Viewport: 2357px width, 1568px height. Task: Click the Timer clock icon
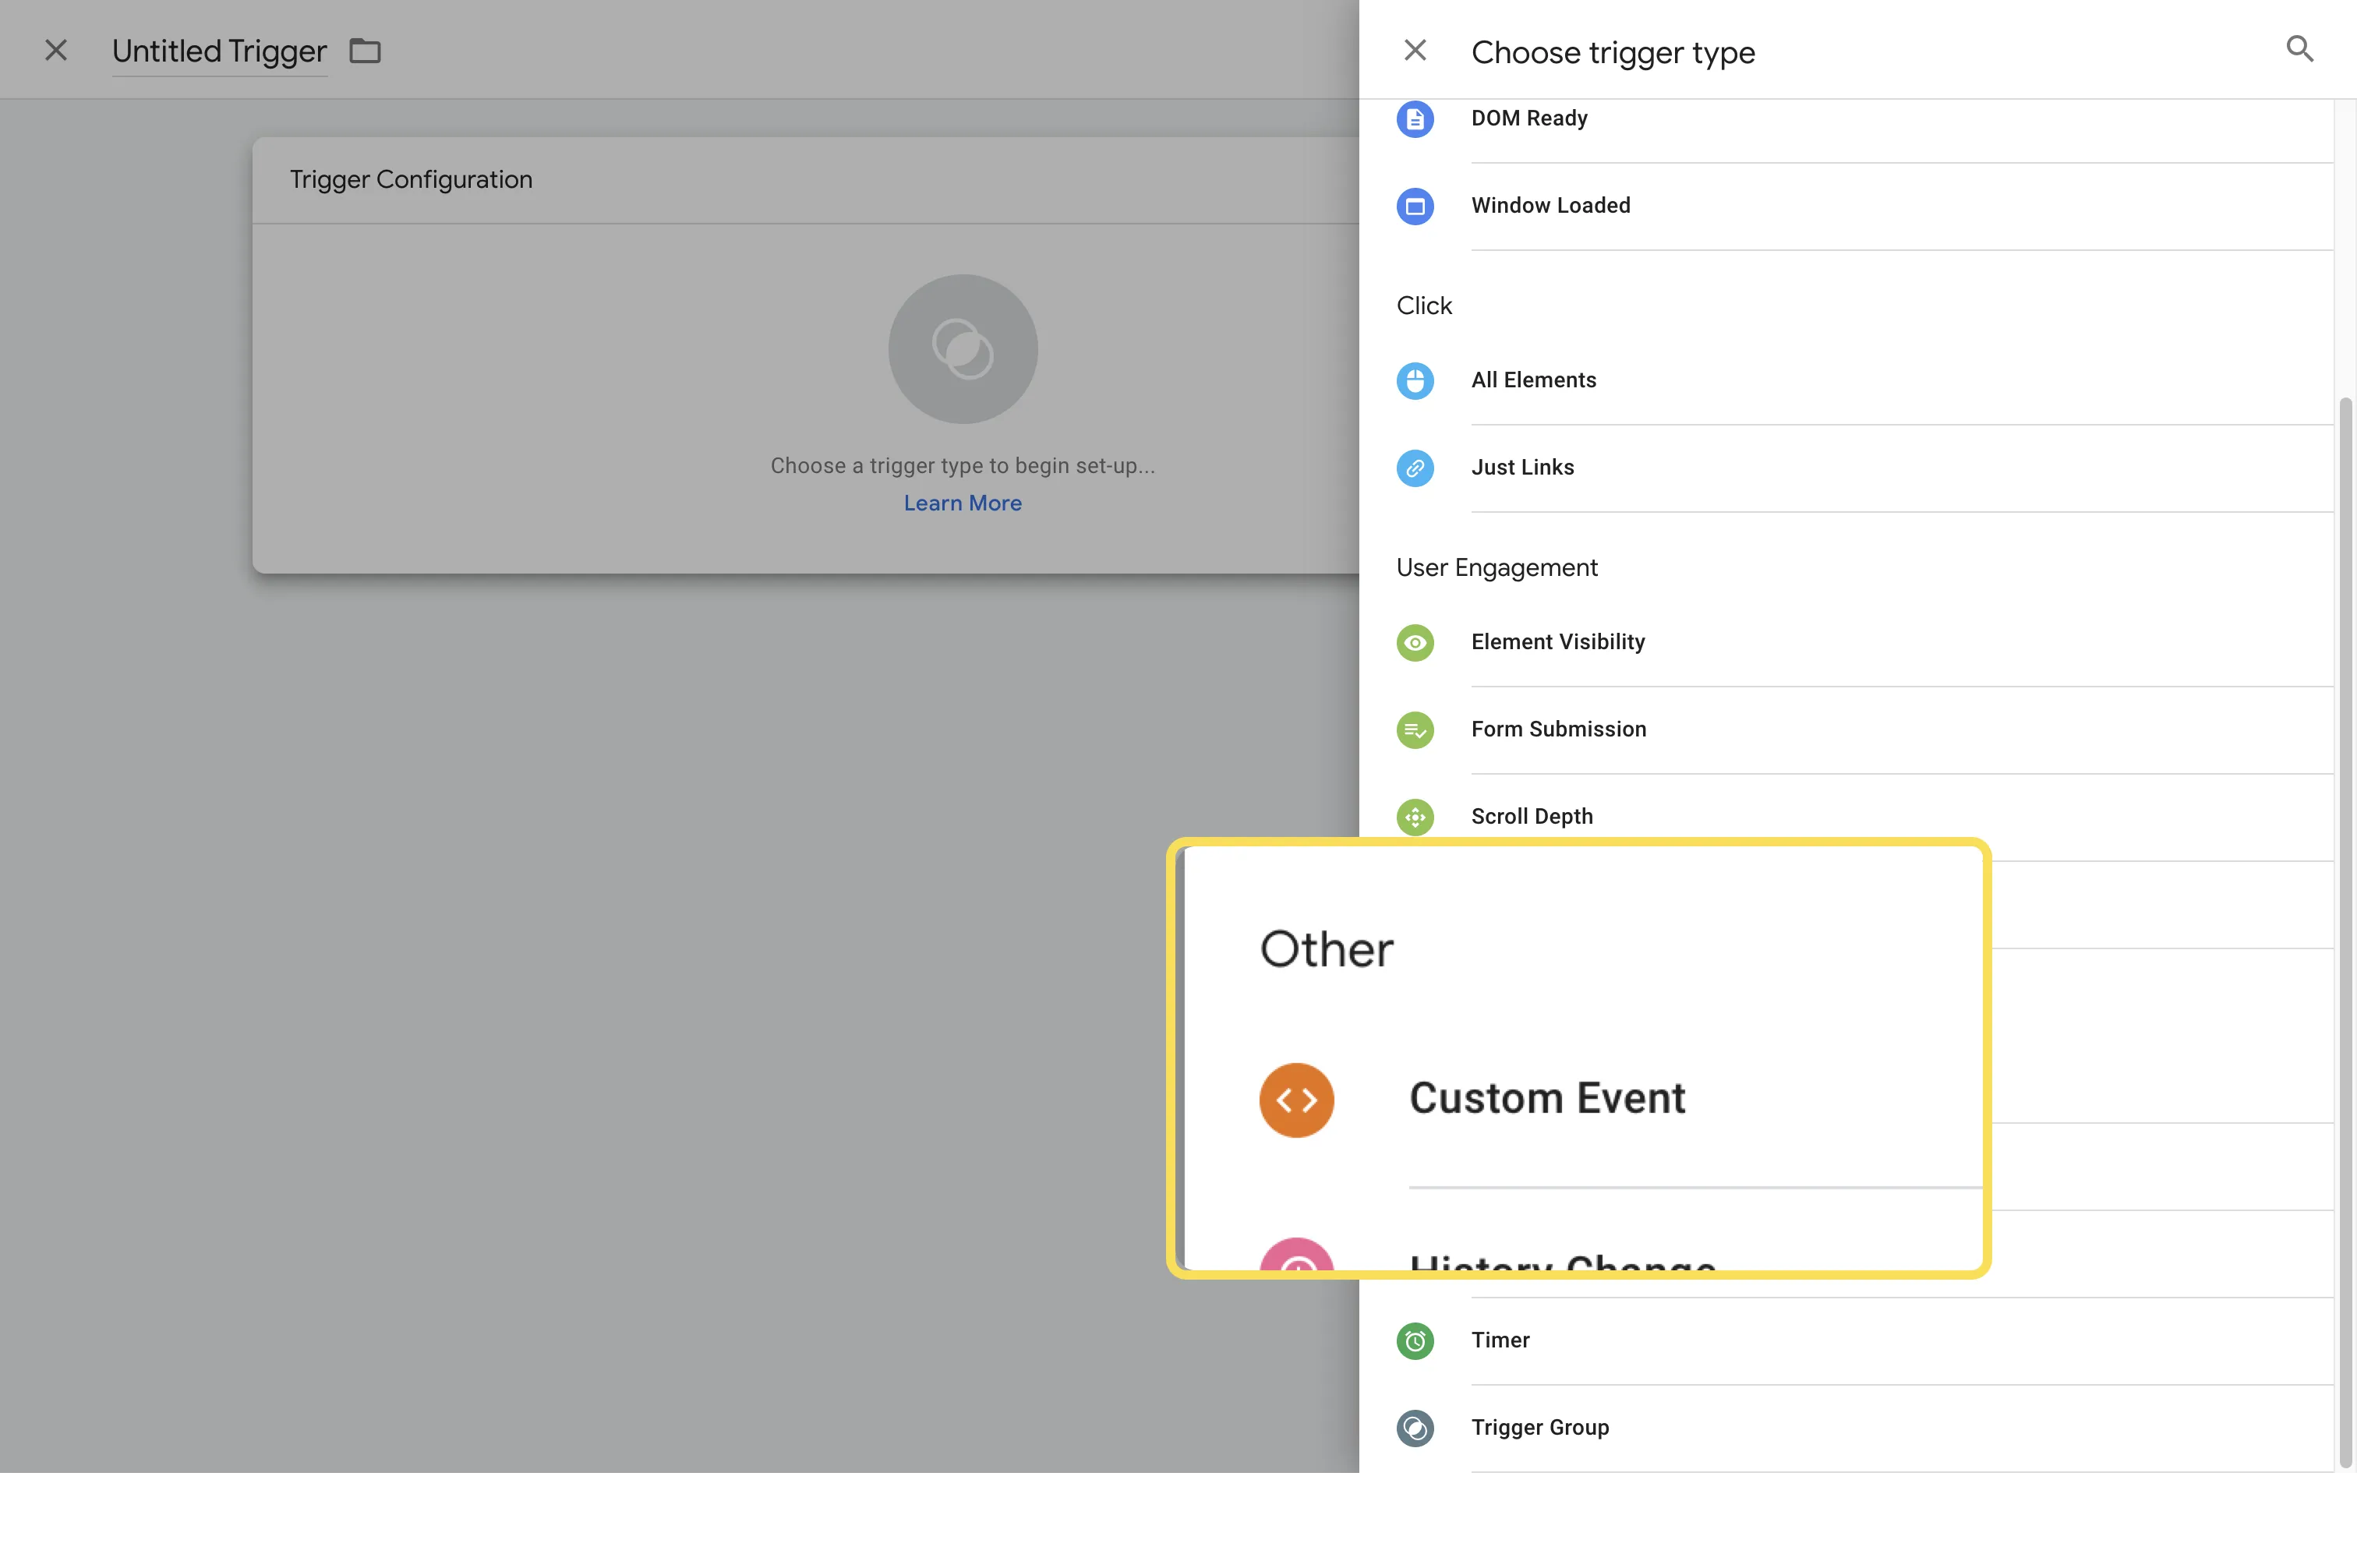point(1415,1341)
